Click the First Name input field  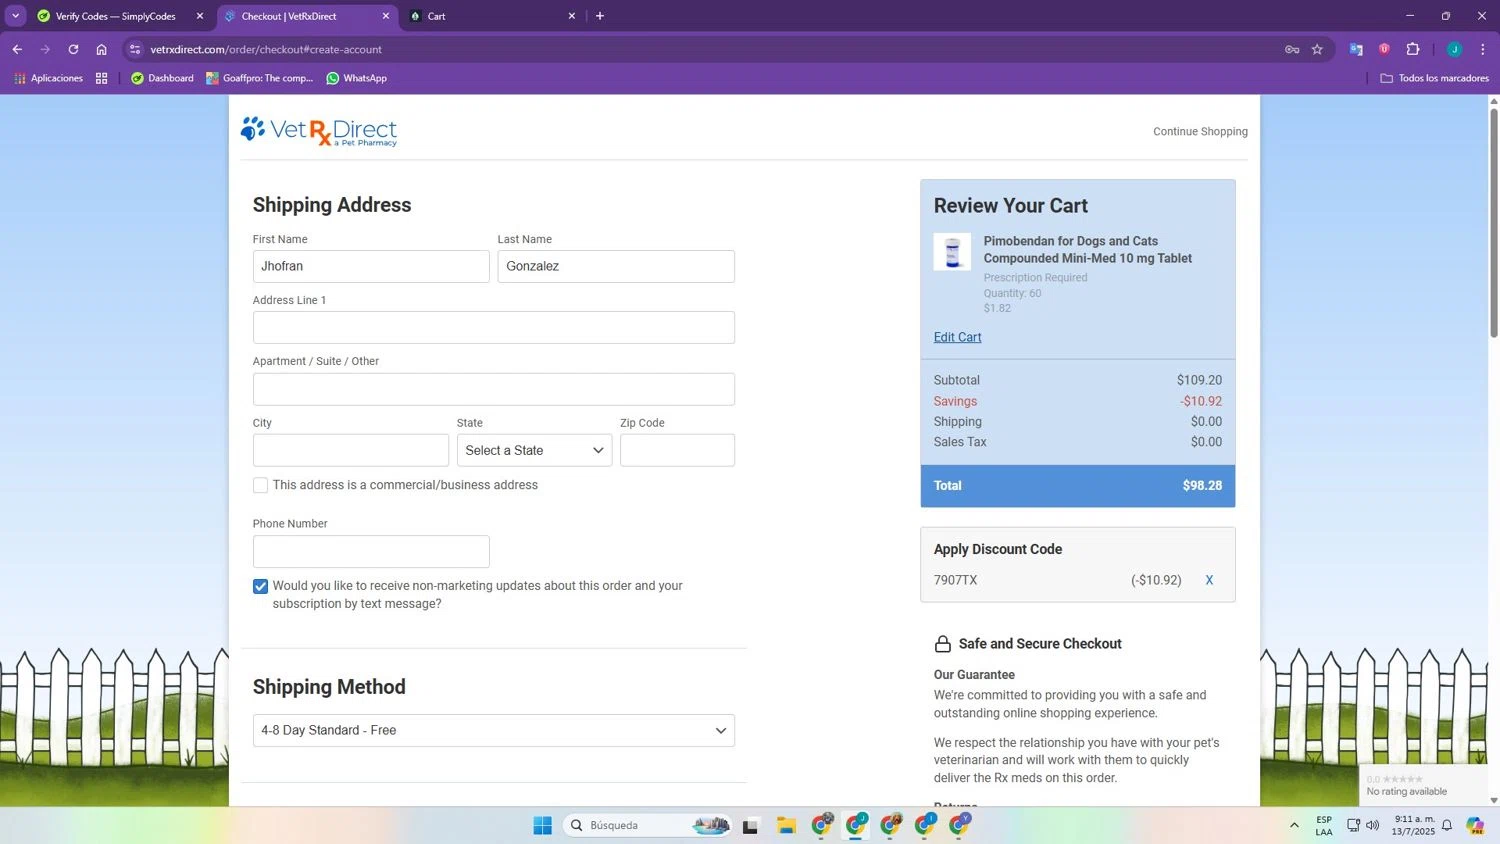[371, 266]
